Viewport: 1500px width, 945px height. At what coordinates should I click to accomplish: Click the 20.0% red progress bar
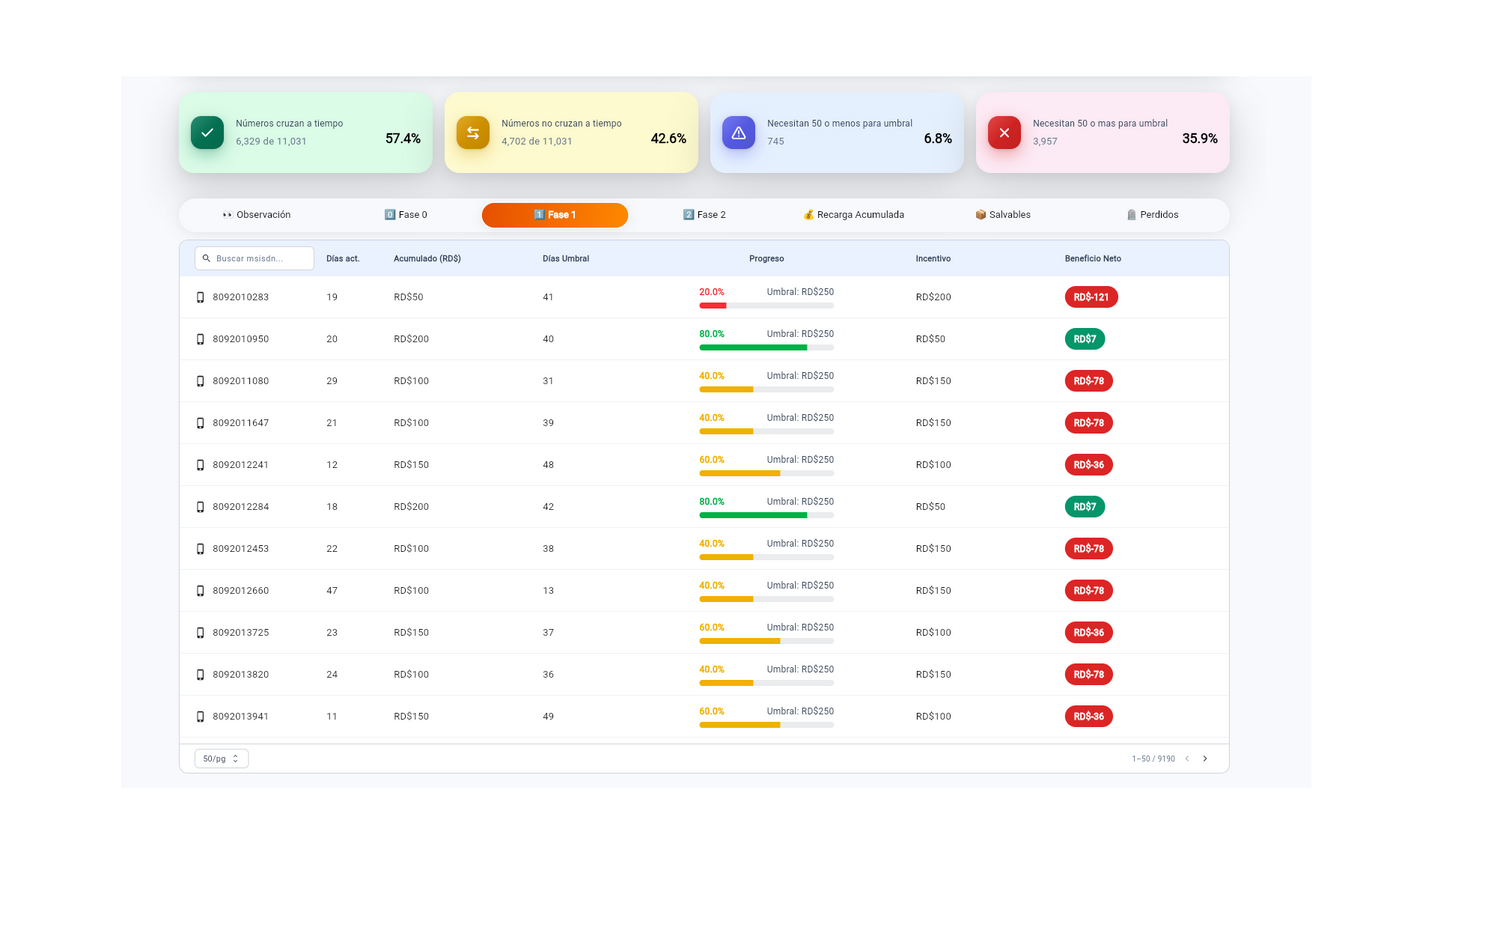point(766,305)
